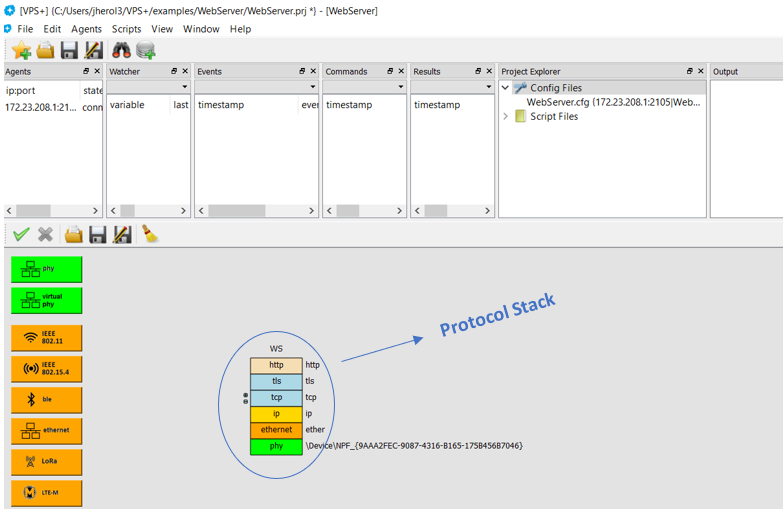Collapse the Config Files tree node
Image resolution: width=783 pixels, height=509 pixels.
[x=506, y=88]
